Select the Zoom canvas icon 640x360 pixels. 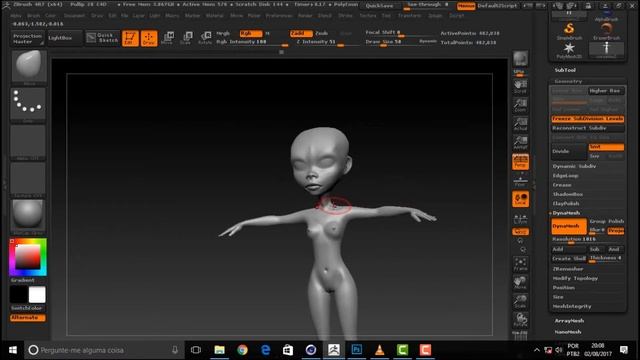[520, 105]
